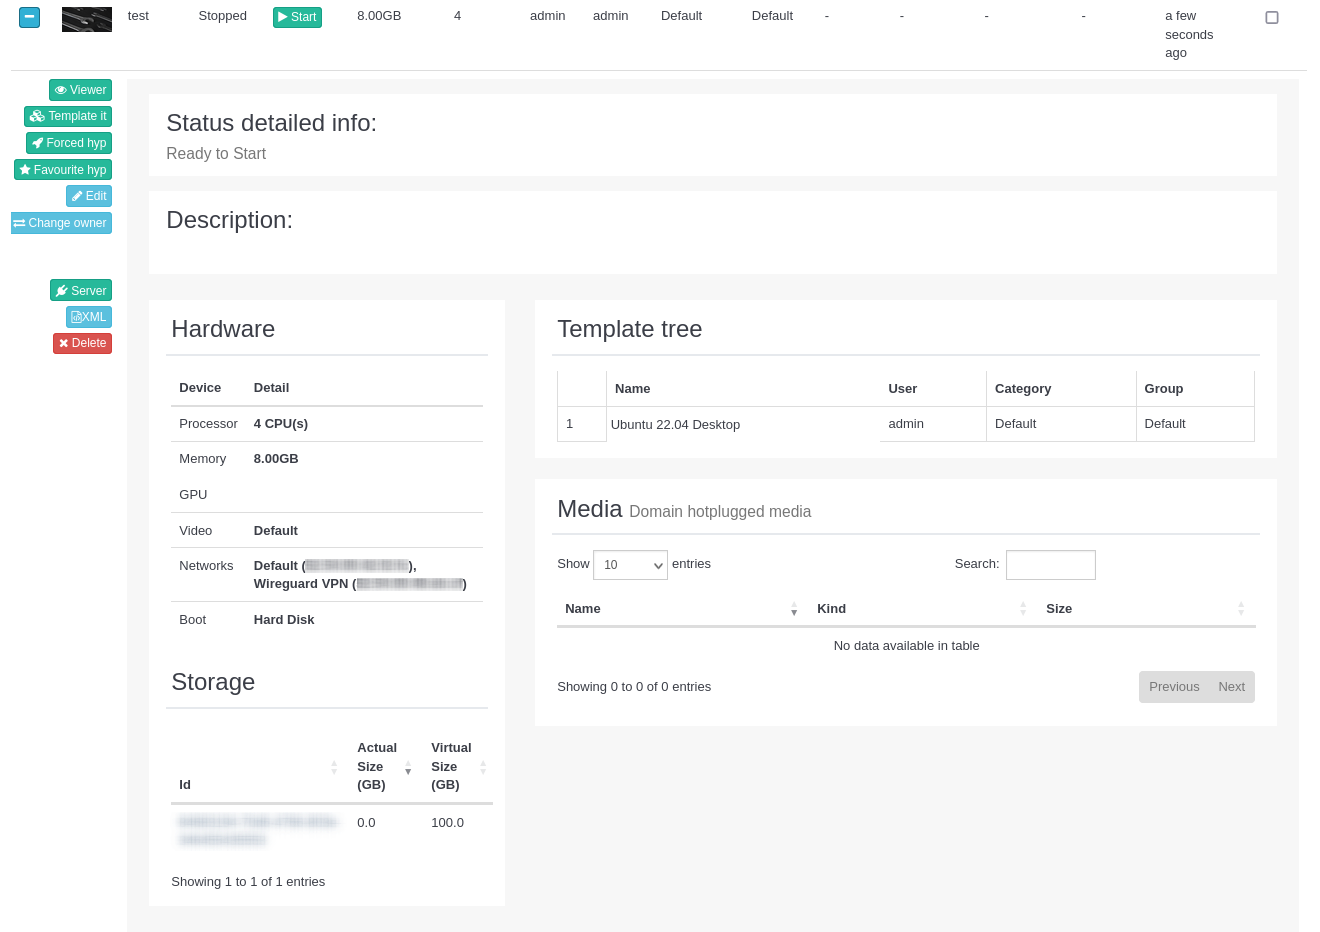Click the test desktop thumbnail
This screenshot has height=932, width=1320.
point(87,19)
